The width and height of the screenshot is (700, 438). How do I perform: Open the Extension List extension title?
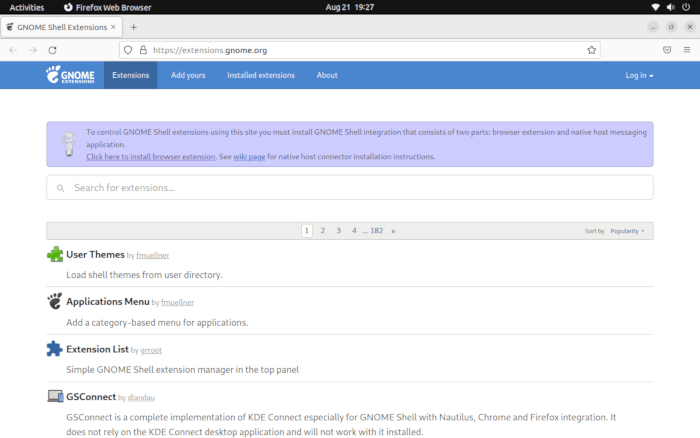97,349
